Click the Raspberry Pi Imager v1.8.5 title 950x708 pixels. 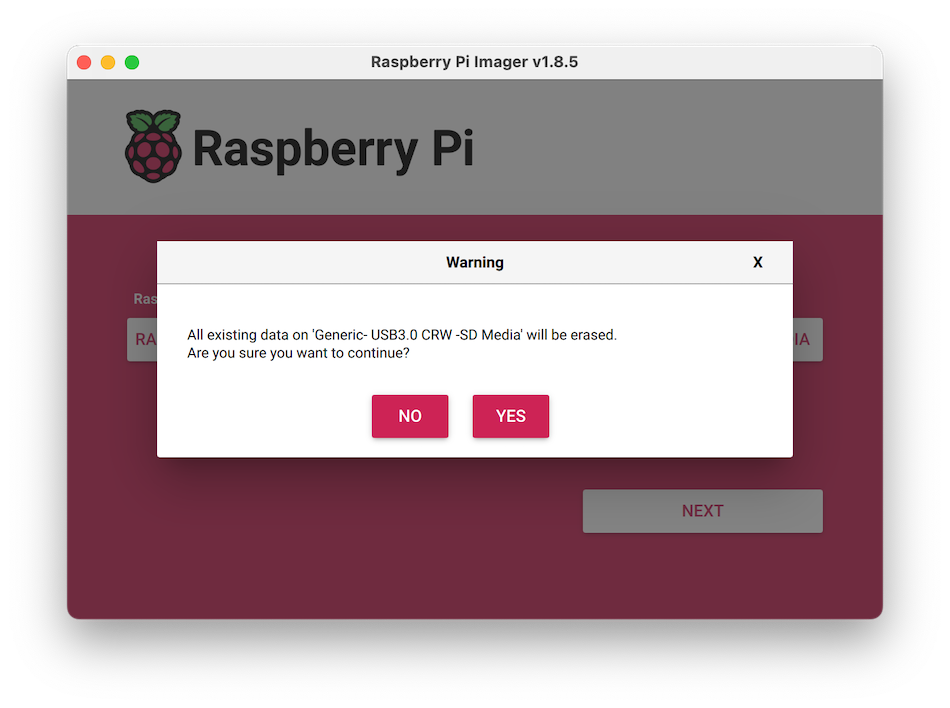click(x=474, y=62)
